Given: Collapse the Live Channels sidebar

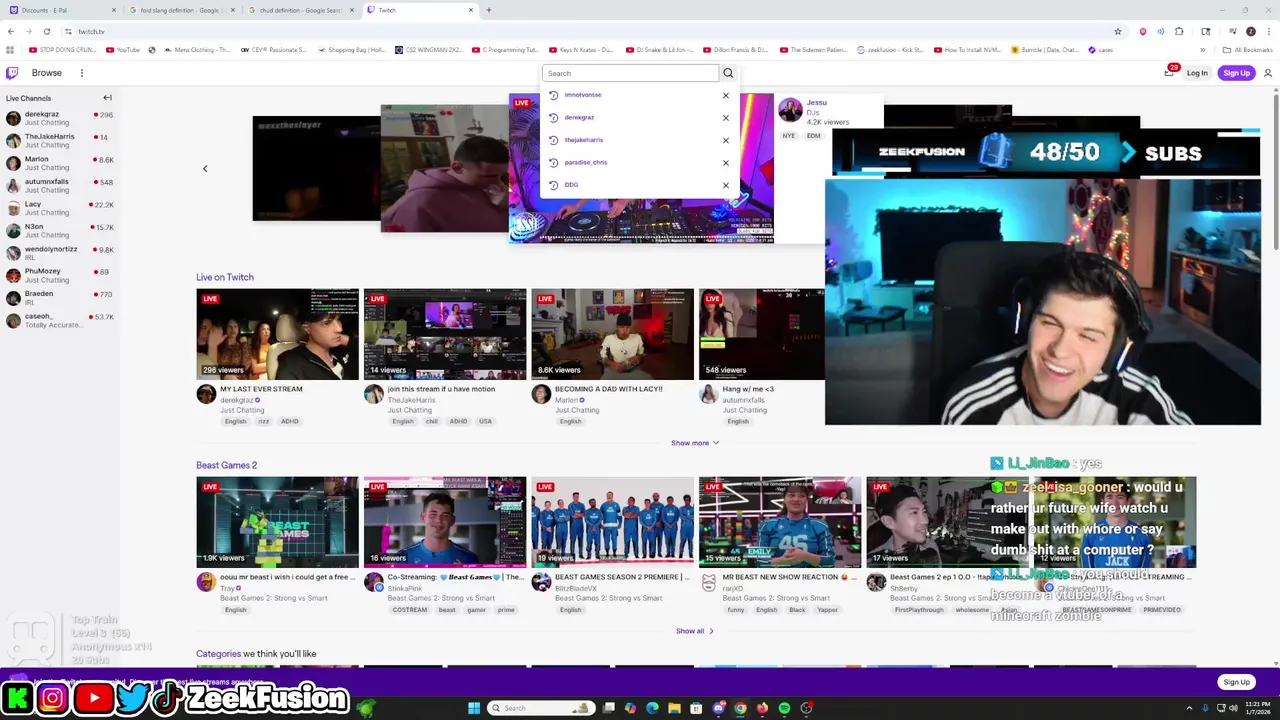Looking at the screenshot, I should click(107, 98).
